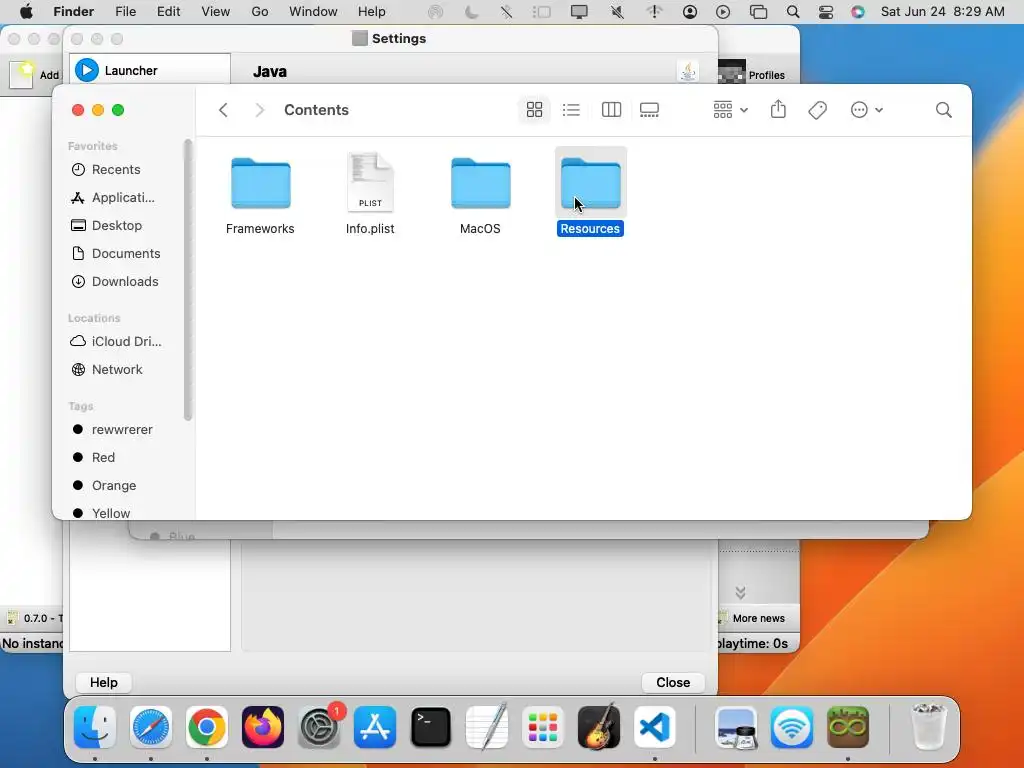Open System Settings from the Dock
The height and width of the screenshot is (768, 1024).
[319, 727]
